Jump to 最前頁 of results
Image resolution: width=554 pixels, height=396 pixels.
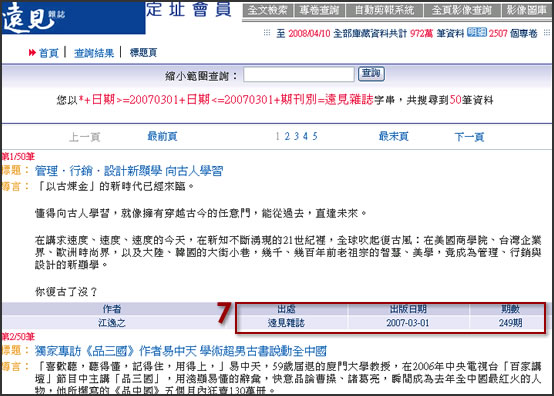163,136
